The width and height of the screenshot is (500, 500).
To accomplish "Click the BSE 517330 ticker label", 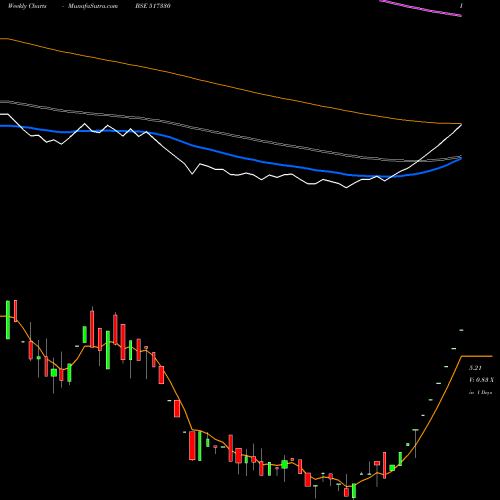I will coord(153,6).
